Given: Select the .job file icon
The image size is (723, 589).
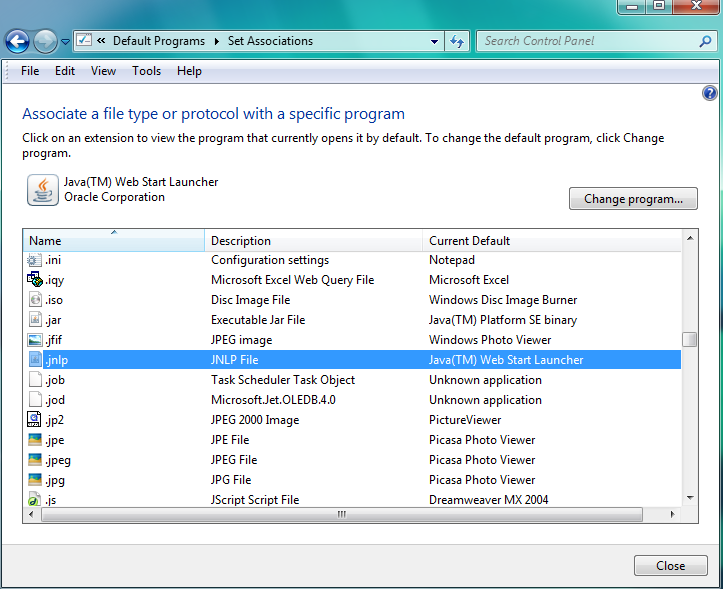Looking at the screenshot, I should [35, 380].
